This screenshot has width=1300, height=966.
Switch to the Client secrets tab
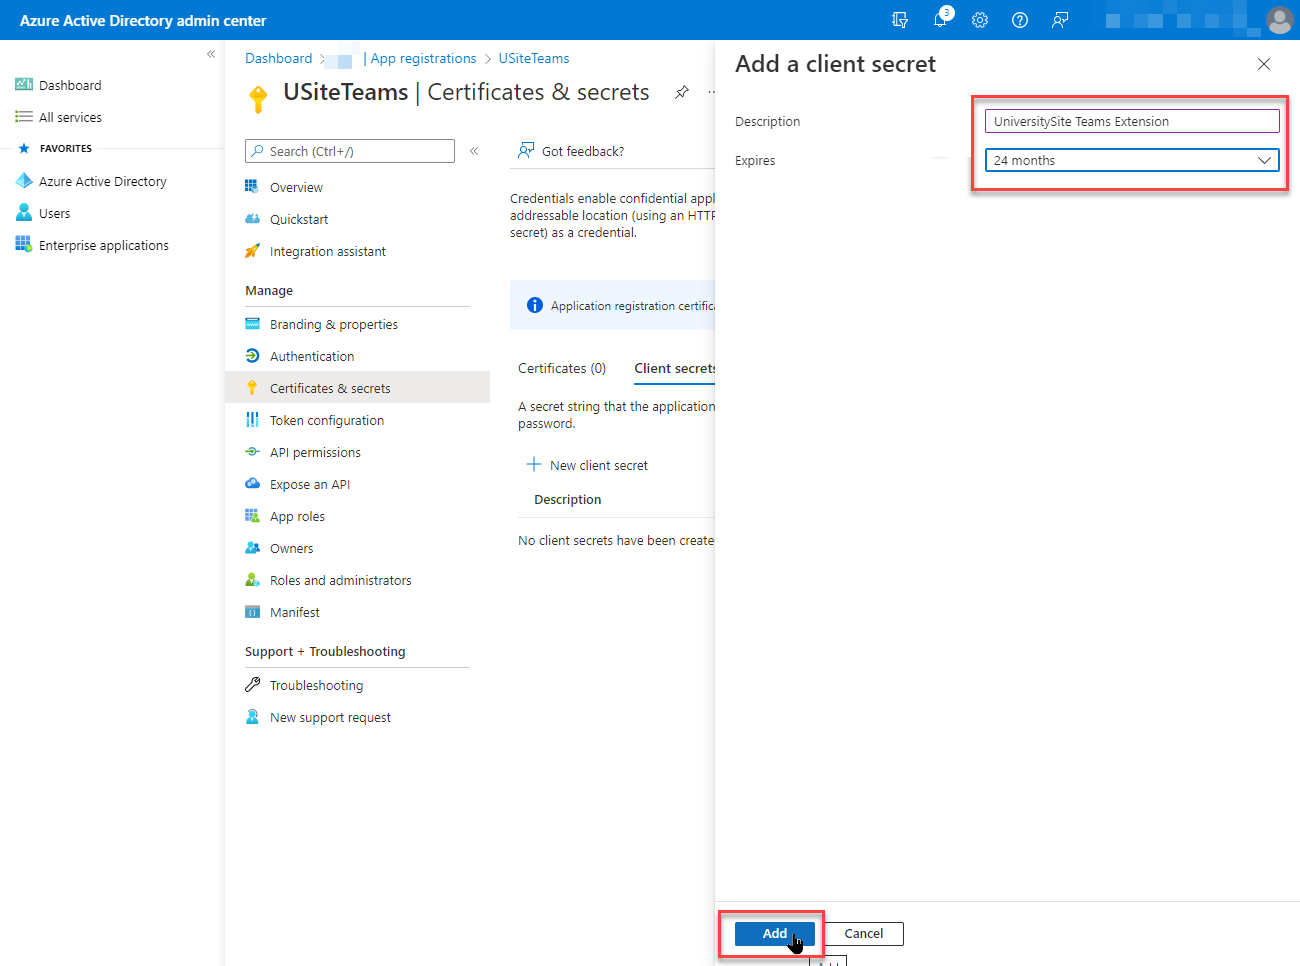pyautogui.click(x=675, y=368)
